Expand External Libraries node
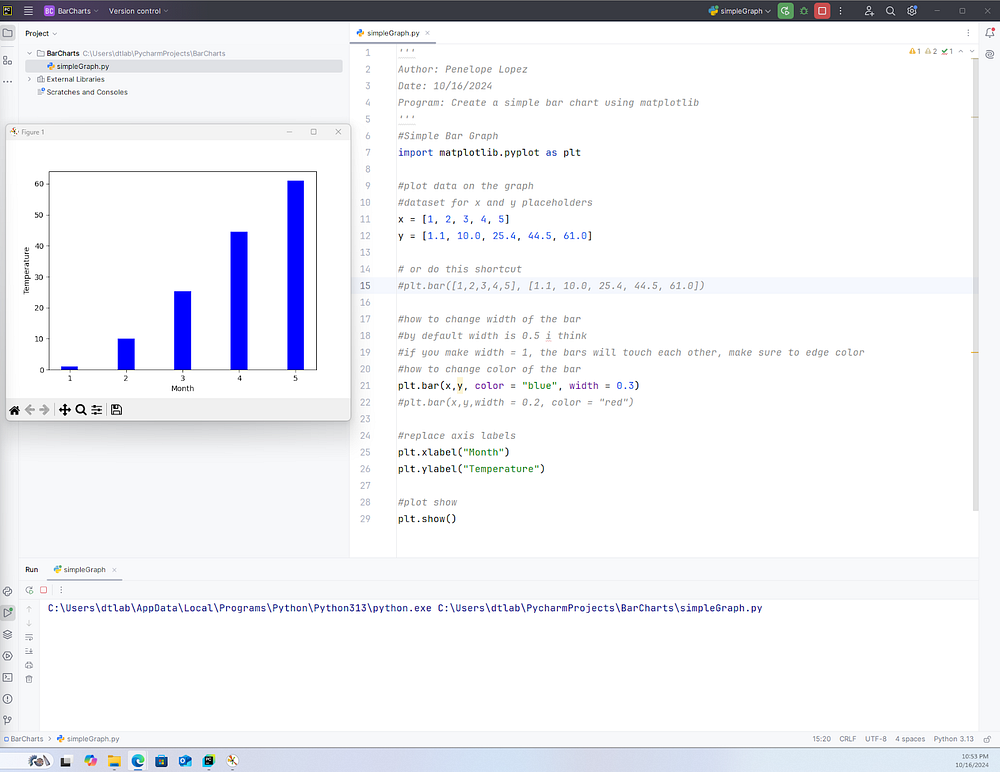 coord(29,79)
